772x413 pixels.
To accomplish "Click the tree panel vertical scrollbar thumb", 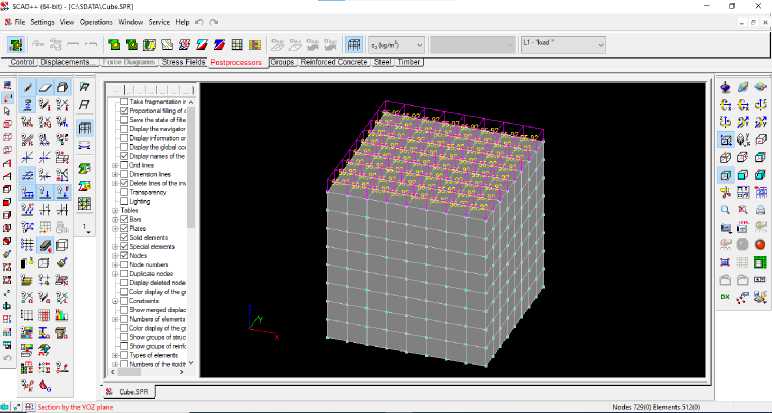I will [192, 167].
